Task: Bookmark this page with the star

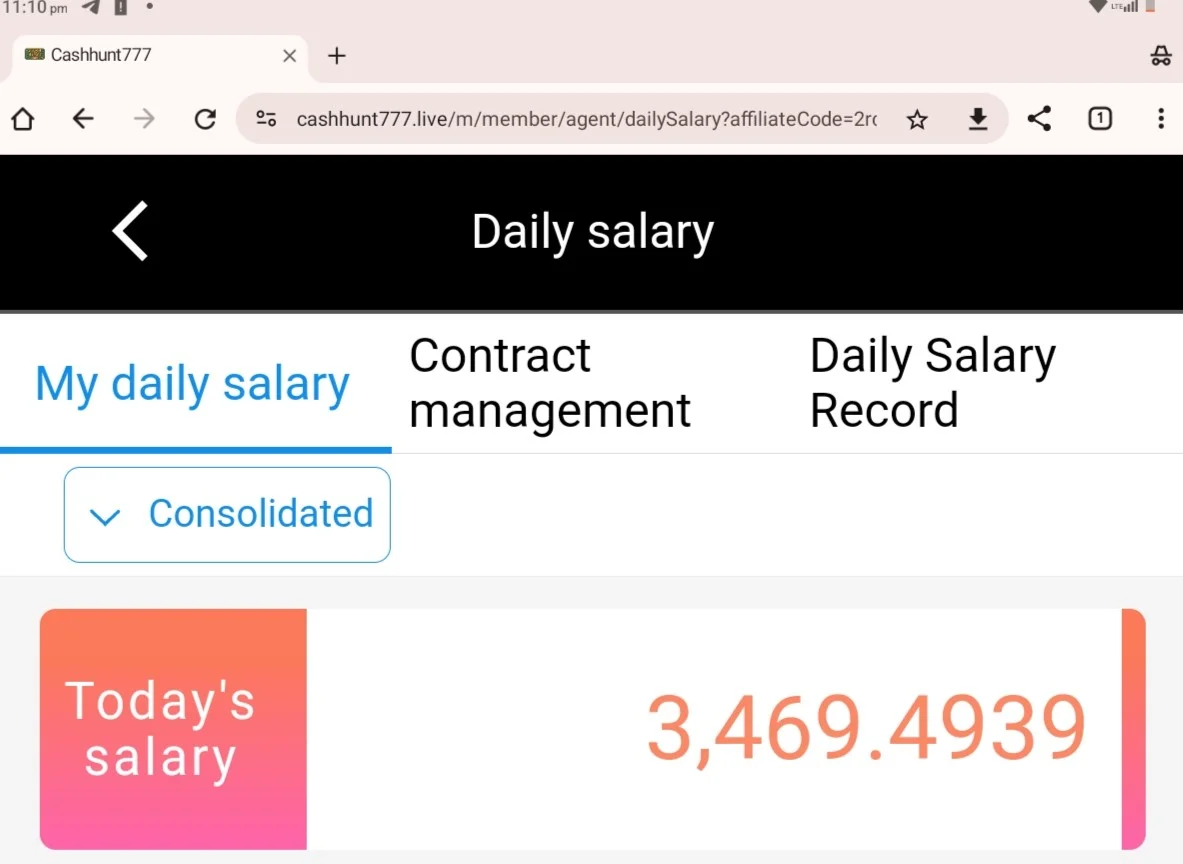Action: [x=917, y=119]
